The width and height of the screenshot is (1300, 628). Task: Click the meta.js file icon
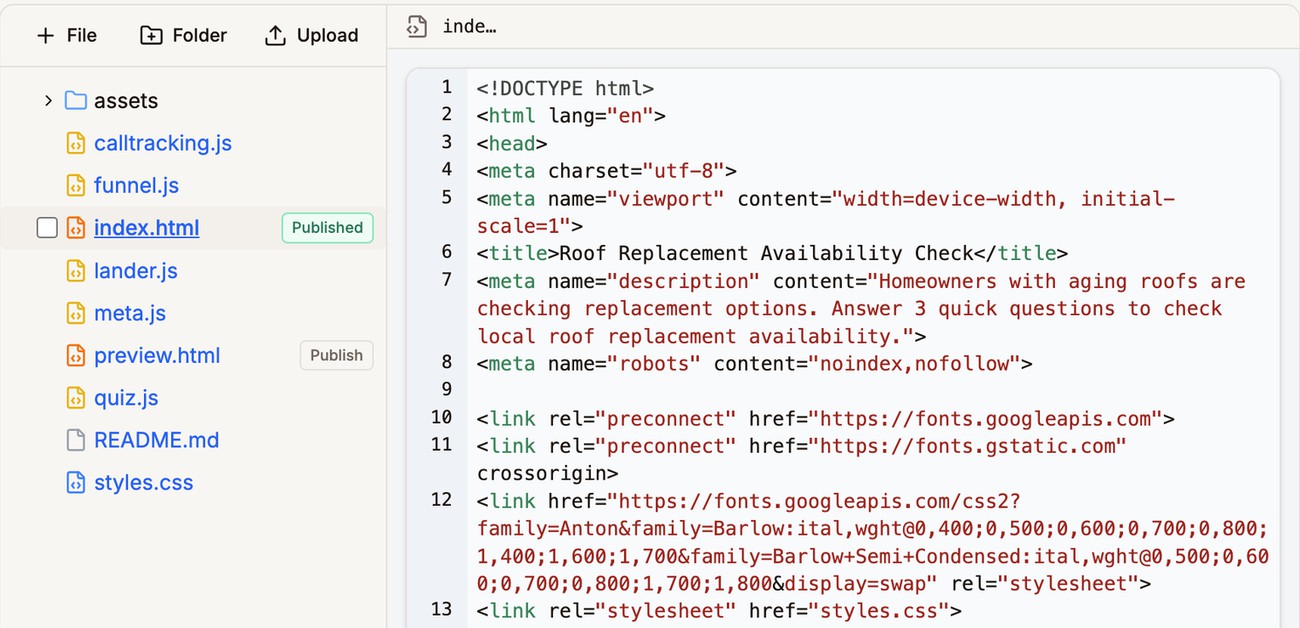[76, 313]
